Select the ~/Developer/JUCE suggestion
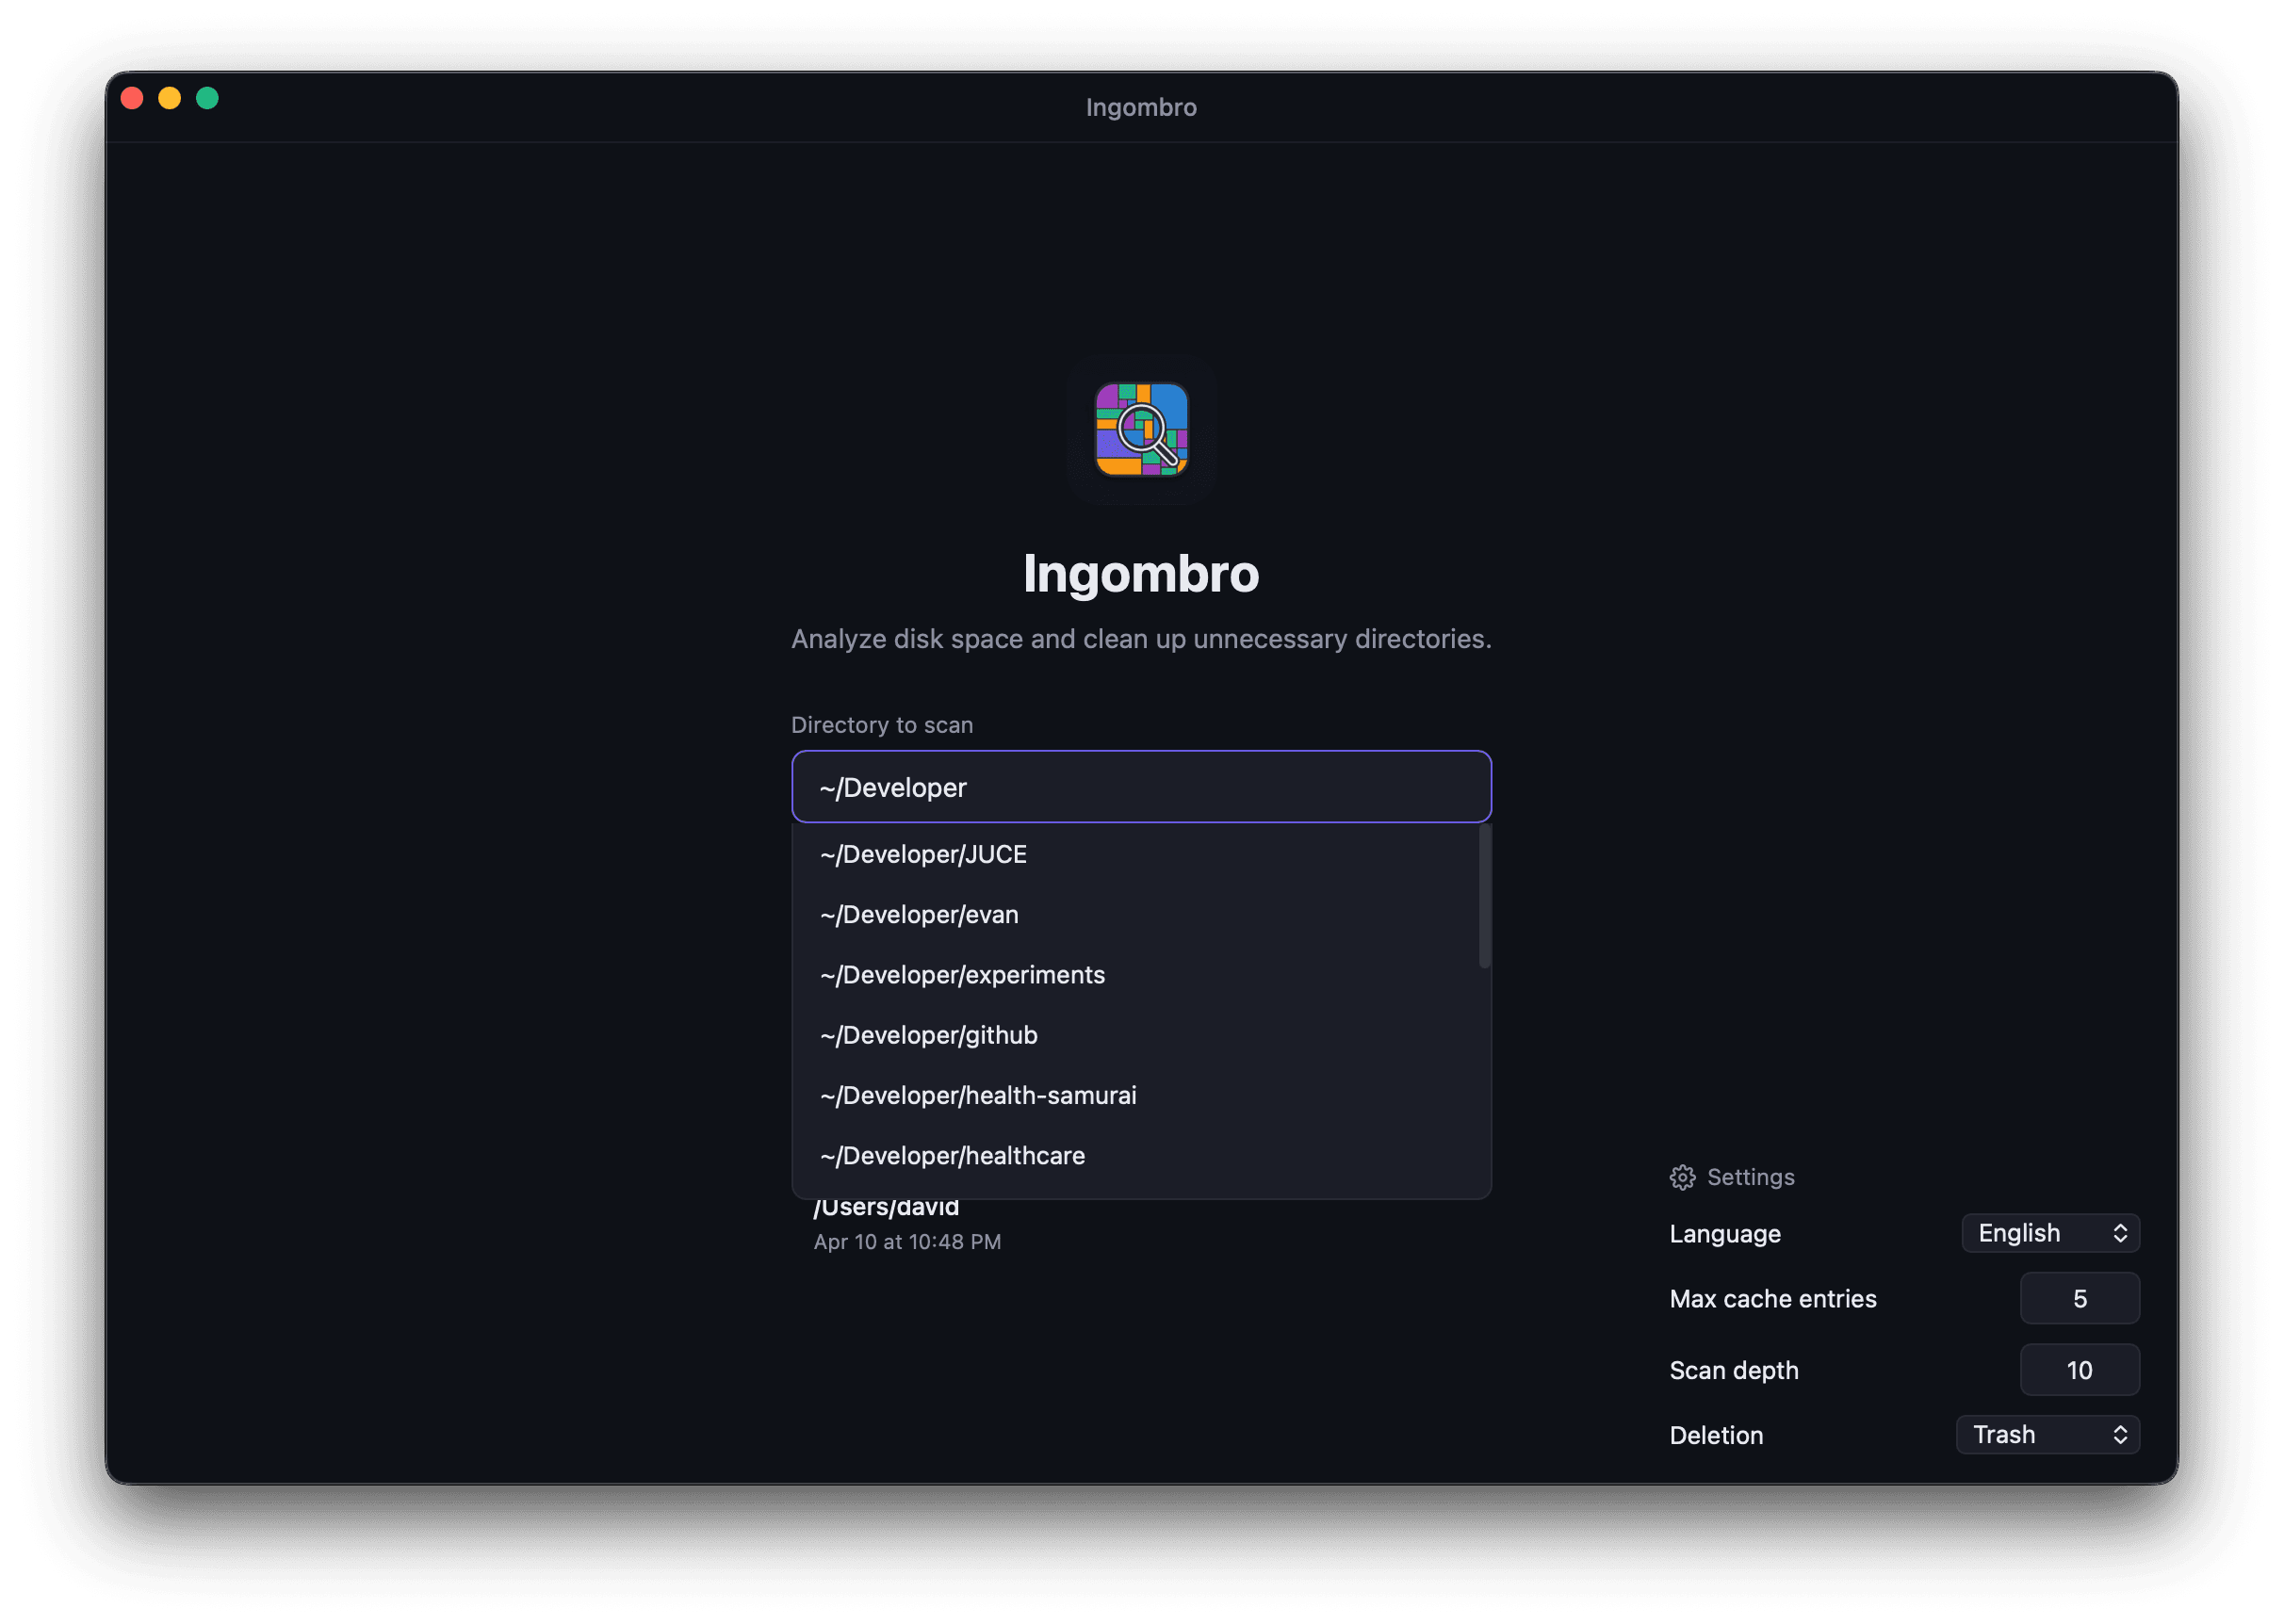 point(923,854)
